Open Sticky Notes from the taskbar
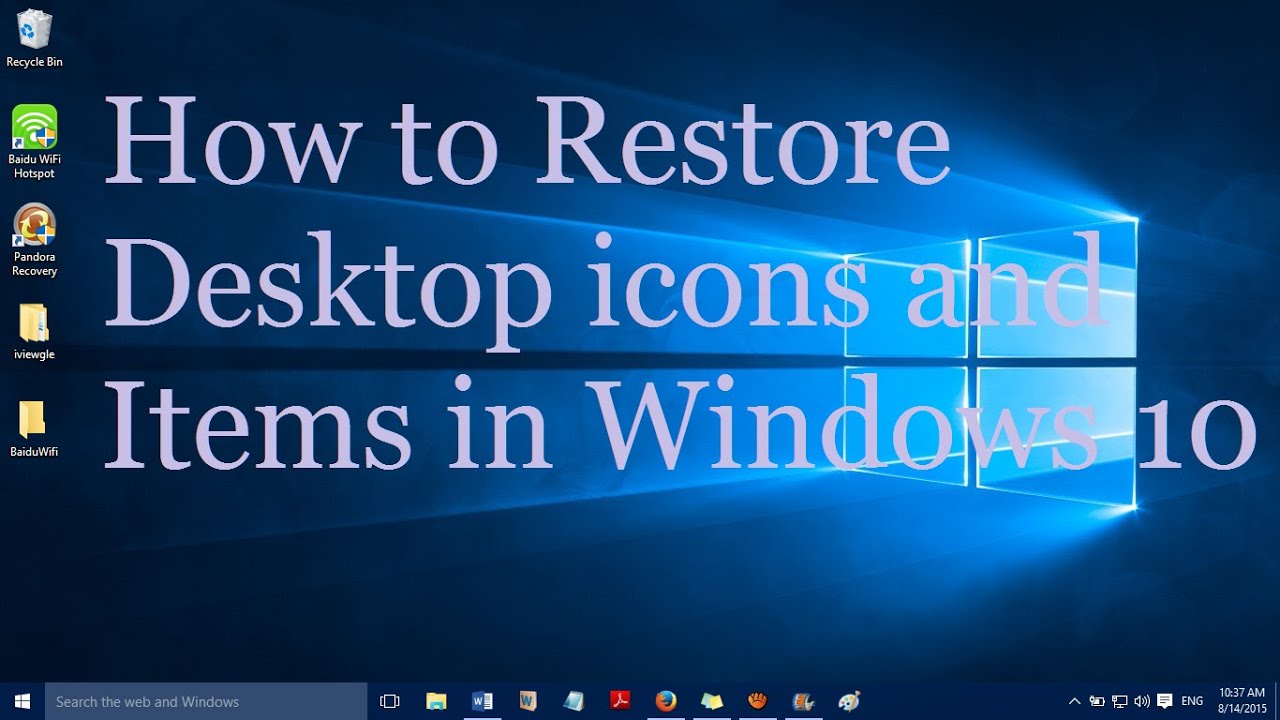The width and height of the screenshot is (1280, 720). coord(712,701)
